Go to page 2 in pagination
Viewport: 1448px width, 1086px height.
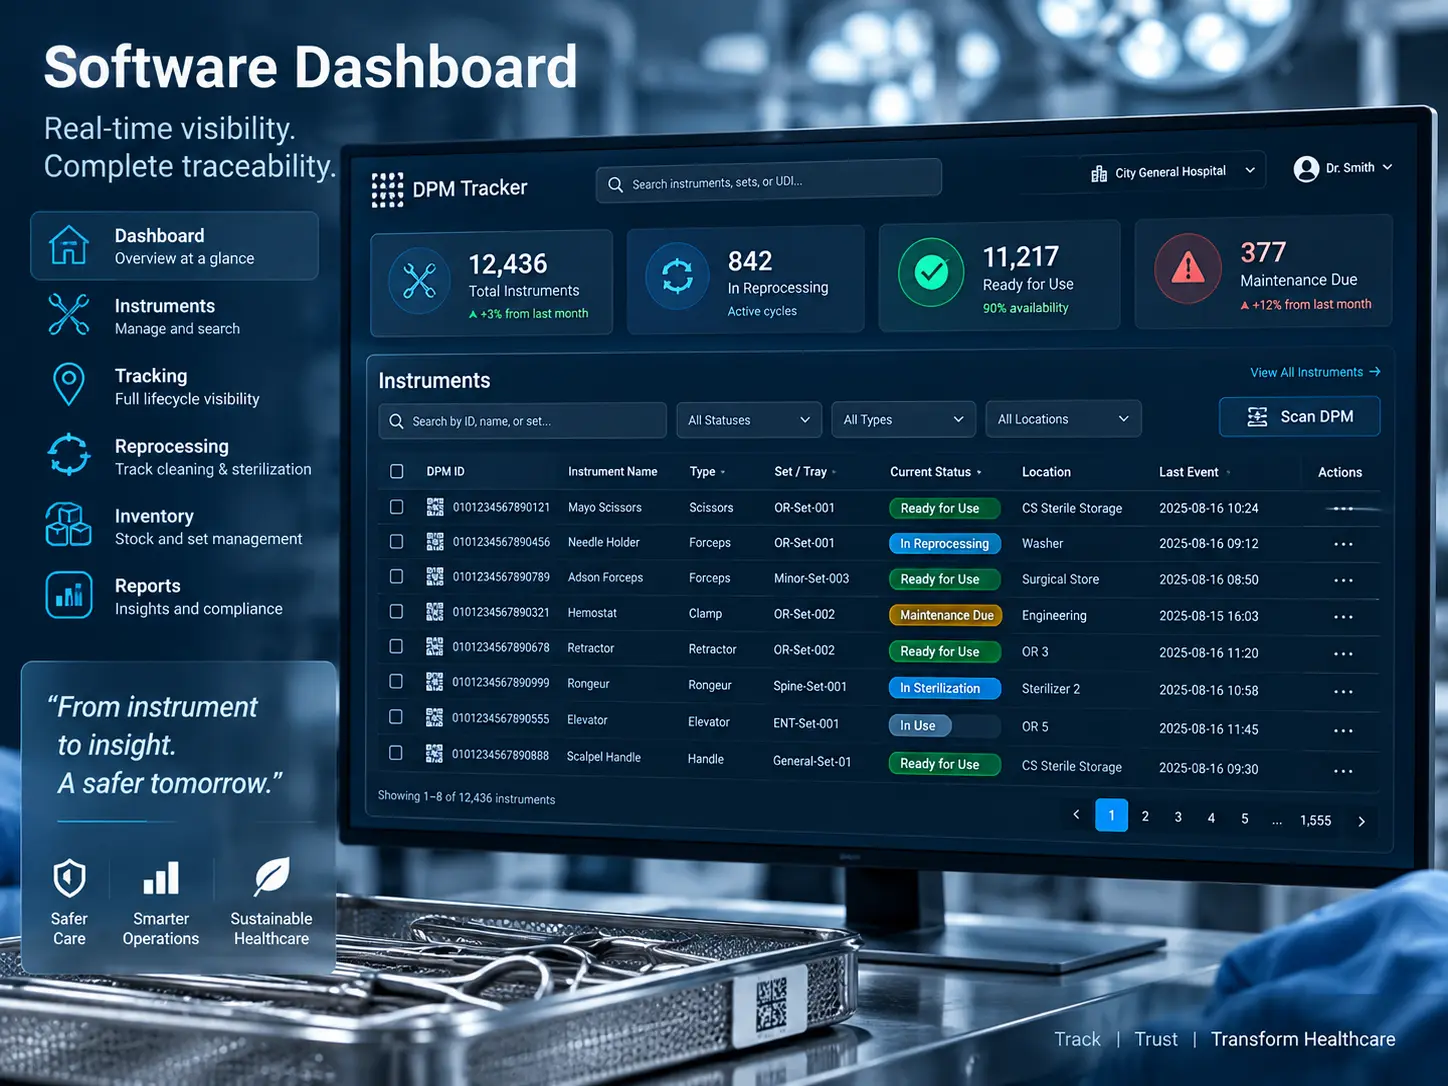pos(1145,816)
